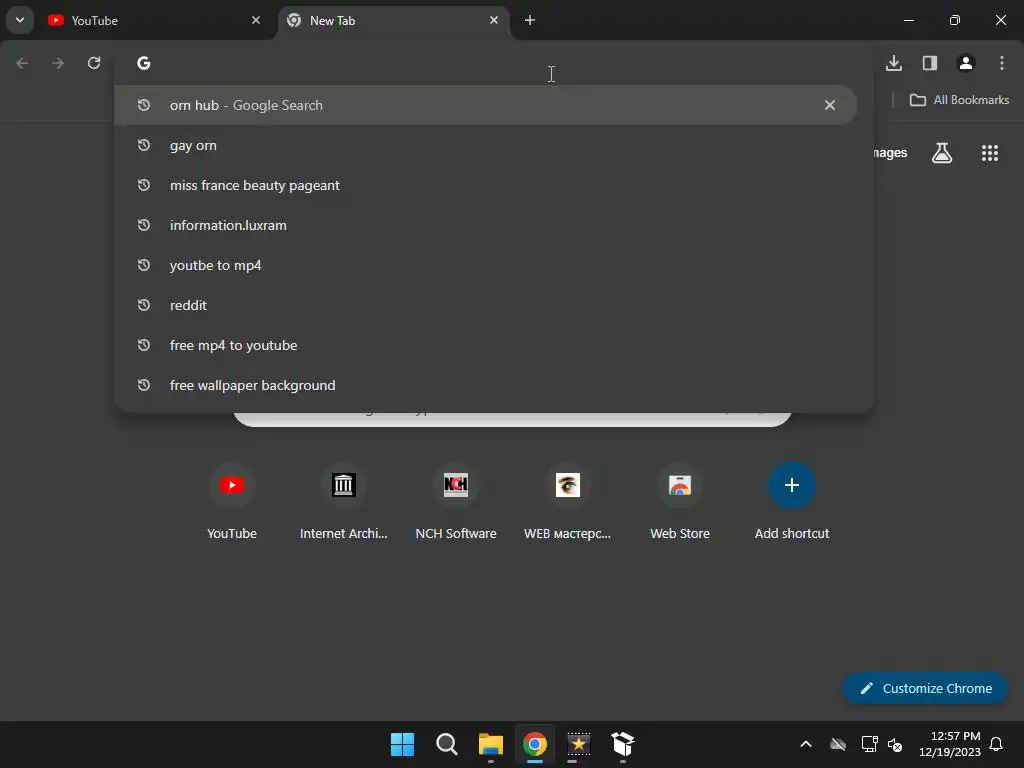Click history clock icon beside 'reddit'

(x=144, y=305)
